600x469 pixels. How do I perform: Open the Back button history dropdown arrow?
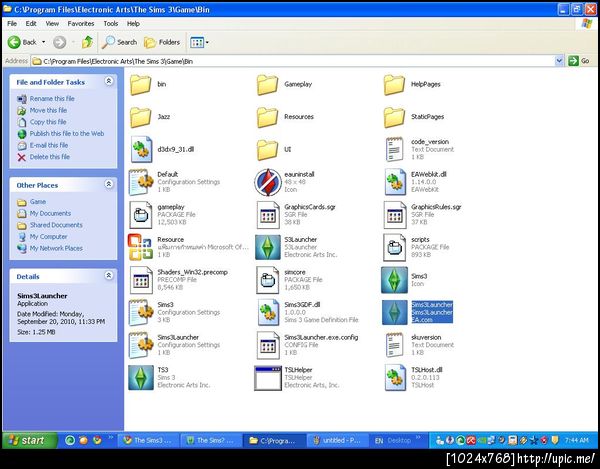click(x=43, y=42)
